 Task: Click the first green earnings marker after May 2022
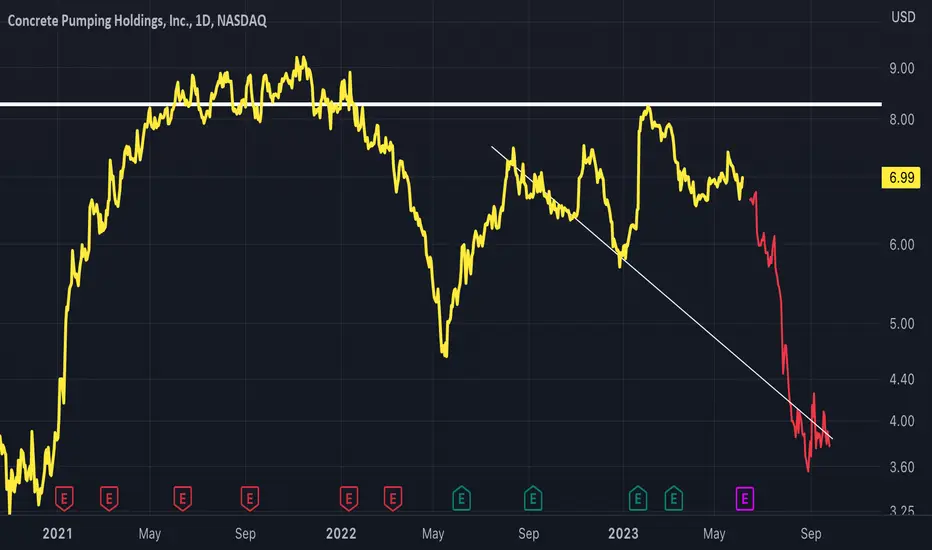[x=462, y=498]
